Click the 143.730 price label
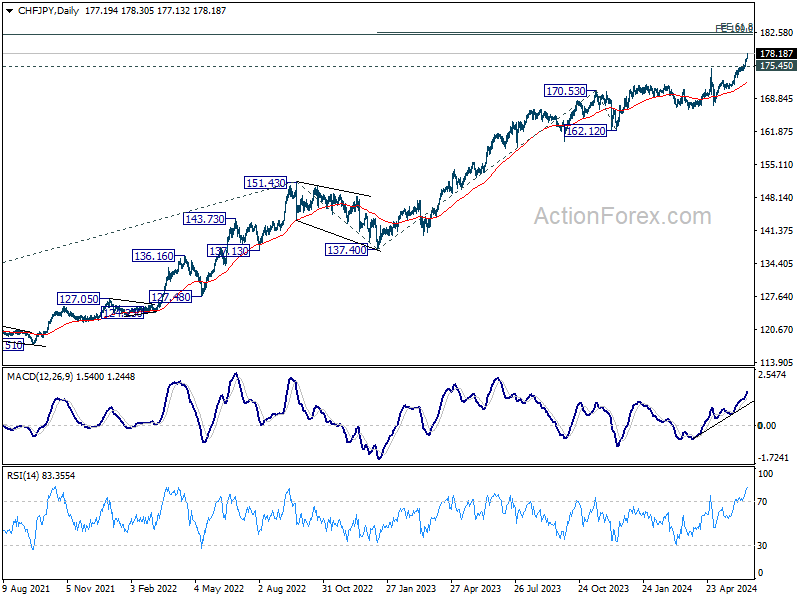The width and height of the screenshot is (800, 600). point(204,218)
